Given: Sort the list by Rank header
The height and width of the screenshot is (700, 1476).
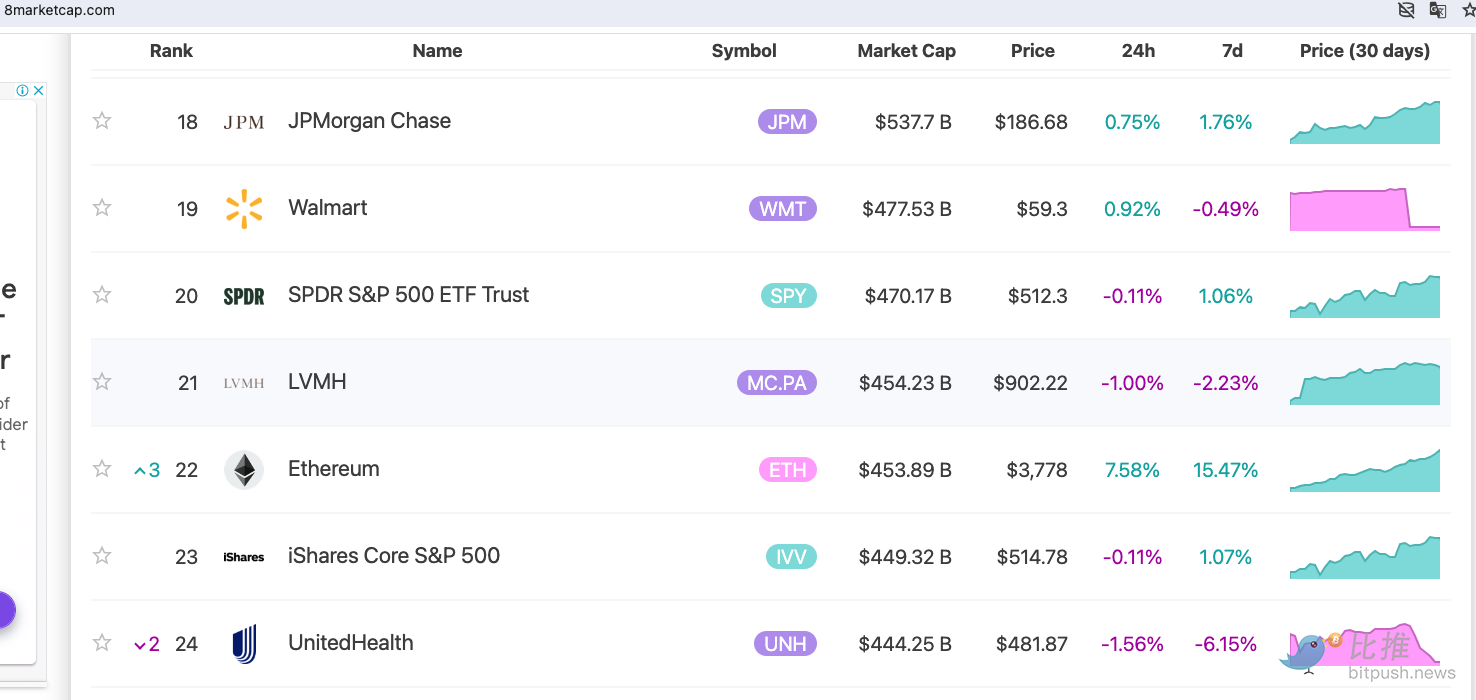Looking at the screenshot, I should pyautogui.click(x=171, y=51).
